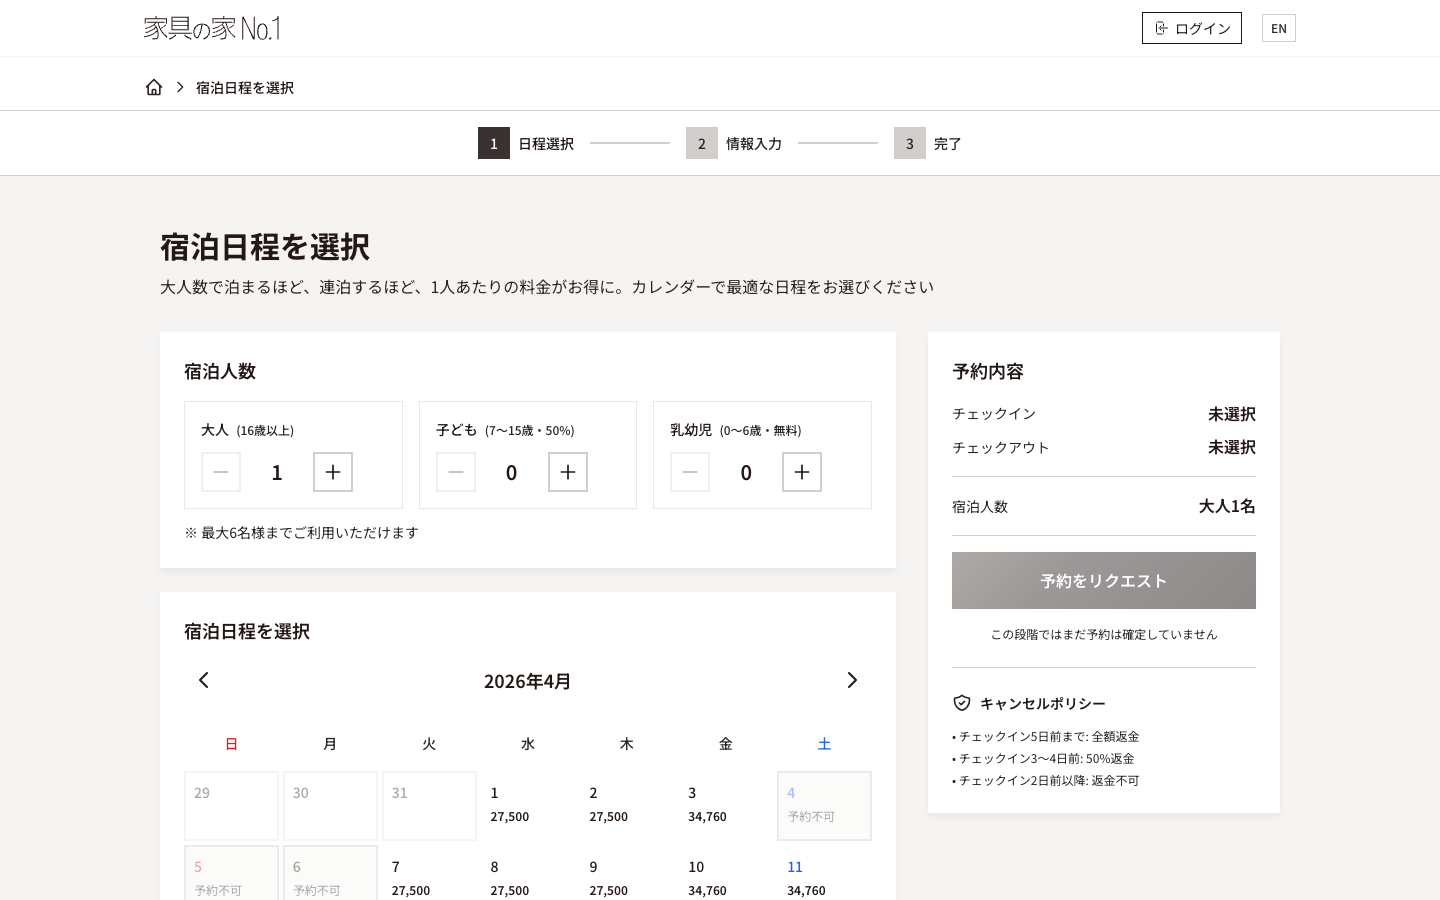Screen dimensions: 1440x900
Task: Click the grayed March 31 cell
Action: tap(429, 806)
